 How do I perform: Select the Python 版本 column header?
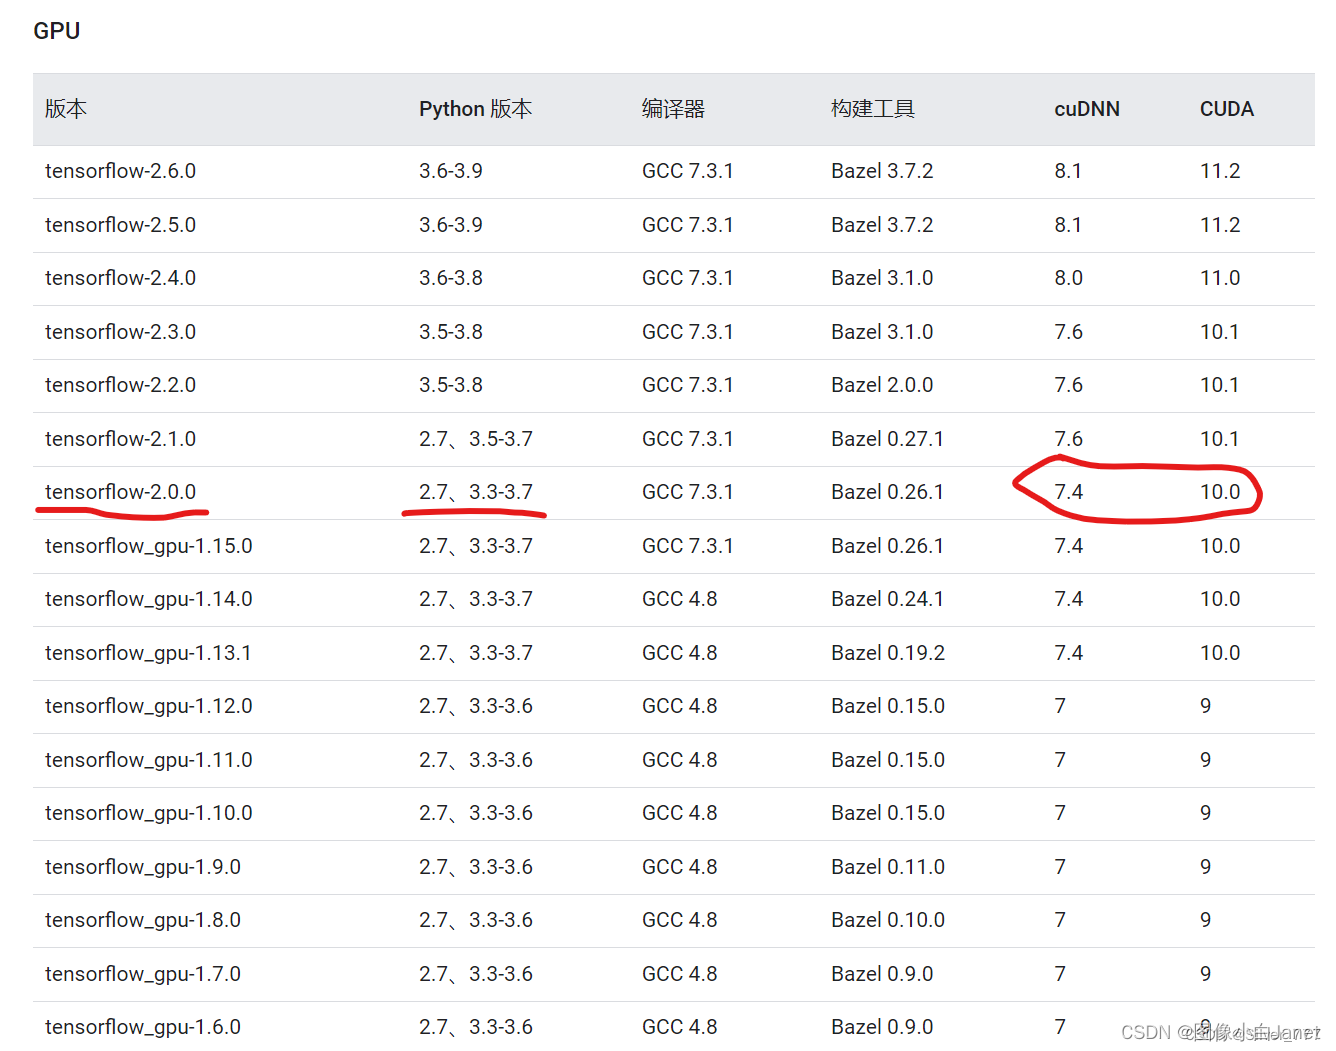coord(475,109)
